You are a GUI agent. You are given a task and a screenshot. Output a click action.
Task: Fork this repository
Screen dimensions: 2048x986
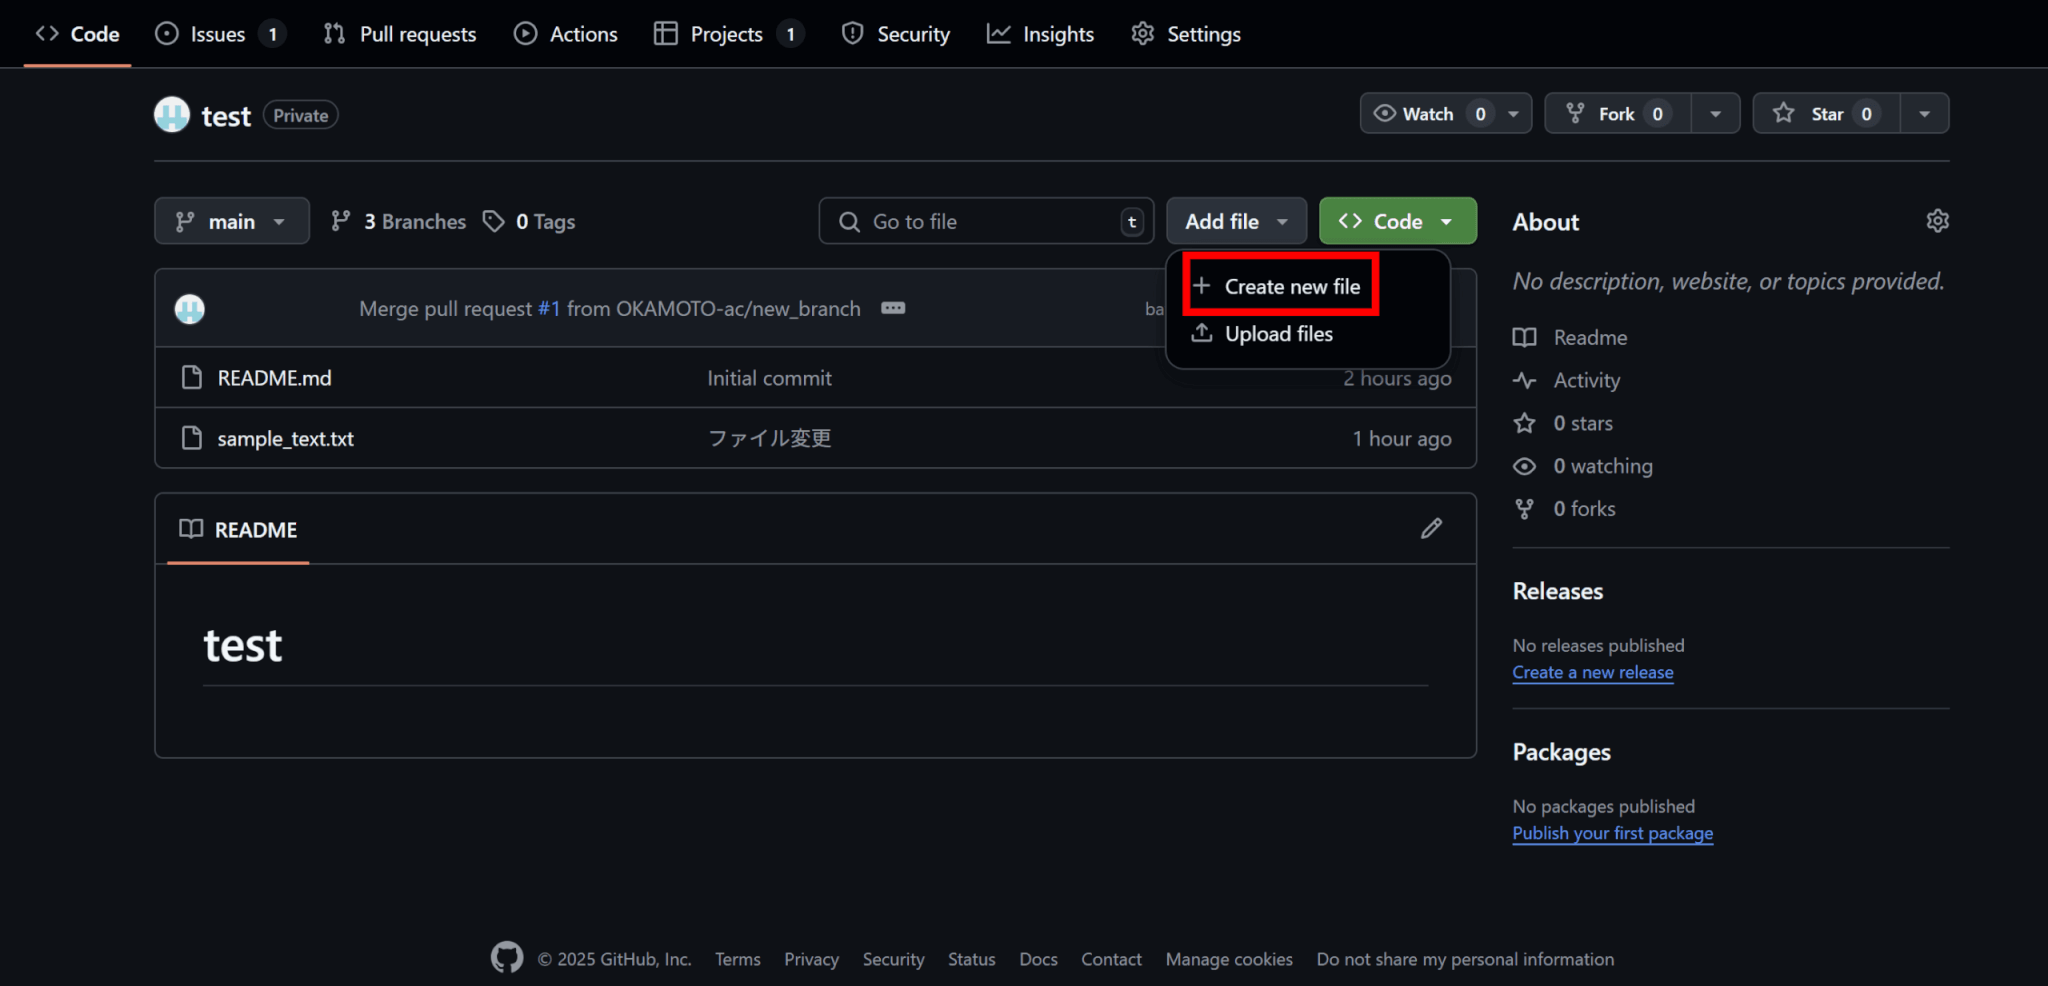(1618, 113)
